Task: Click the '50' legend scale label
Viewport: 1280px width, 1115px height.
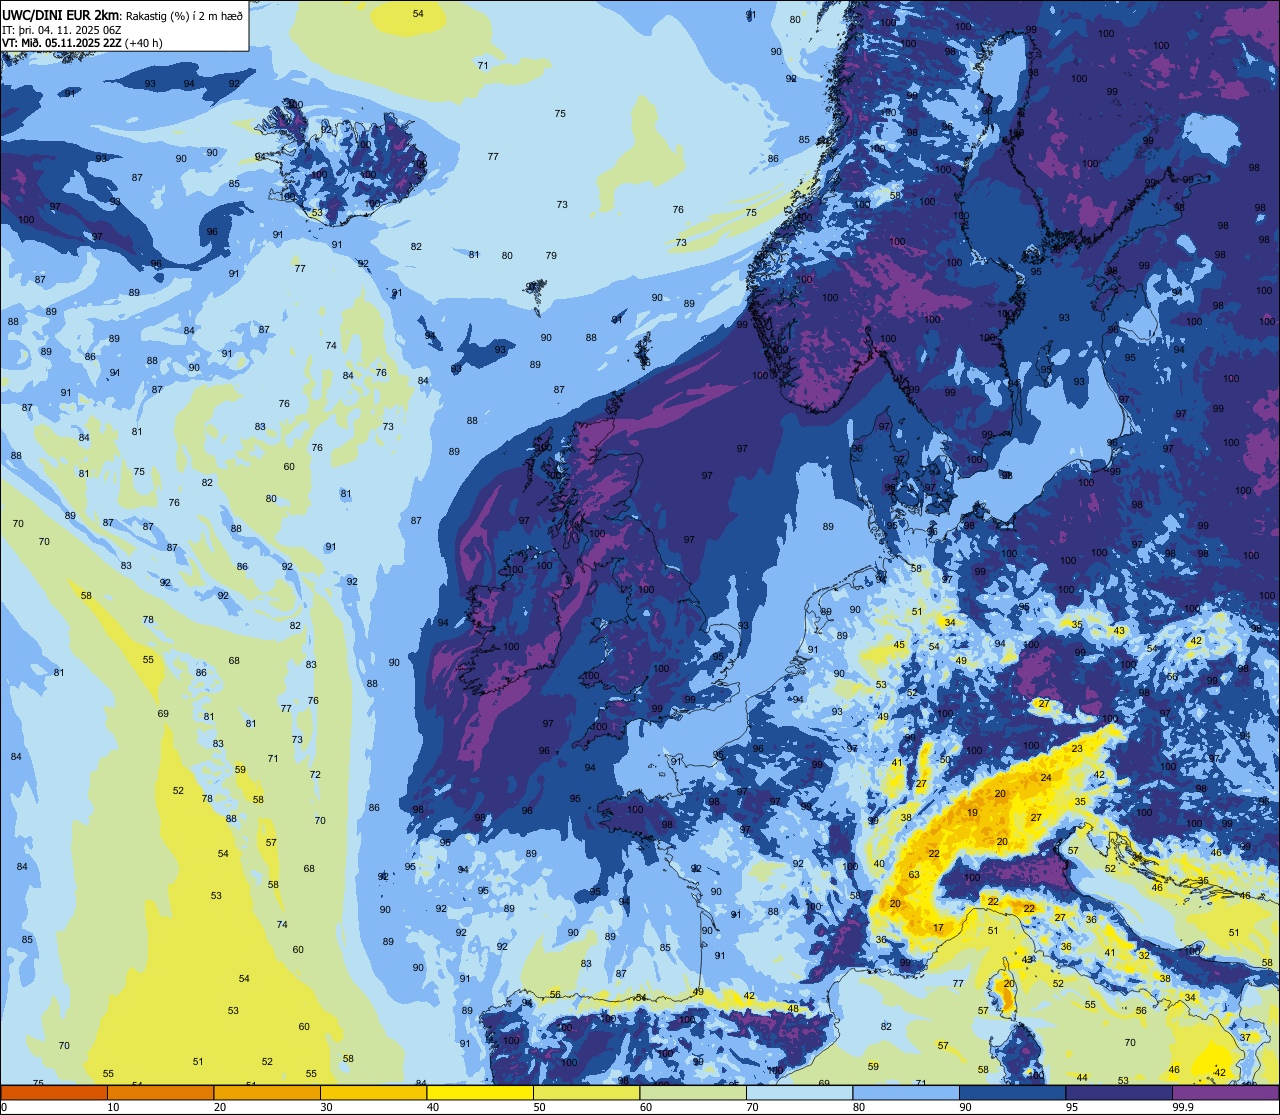Action: click(539, 1107)
